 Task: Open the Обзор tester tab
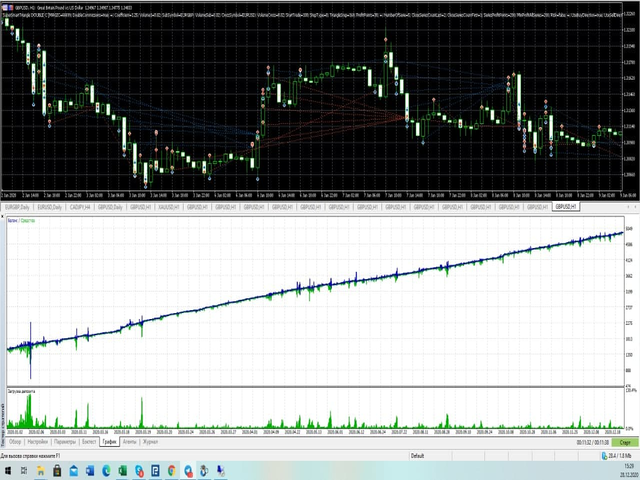(x=15, y=442)
